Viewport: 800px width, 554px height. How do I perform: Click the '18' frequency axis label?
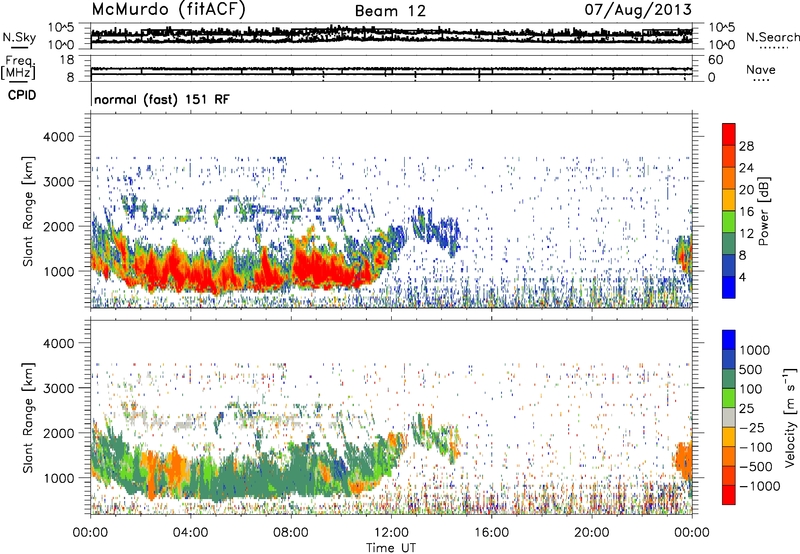67,60
